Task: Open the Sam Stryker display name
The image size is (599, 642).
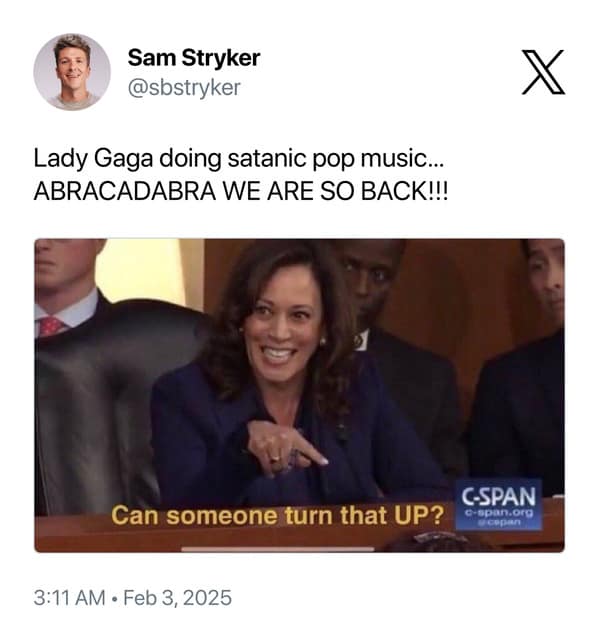Action: [x=194, y=58]
